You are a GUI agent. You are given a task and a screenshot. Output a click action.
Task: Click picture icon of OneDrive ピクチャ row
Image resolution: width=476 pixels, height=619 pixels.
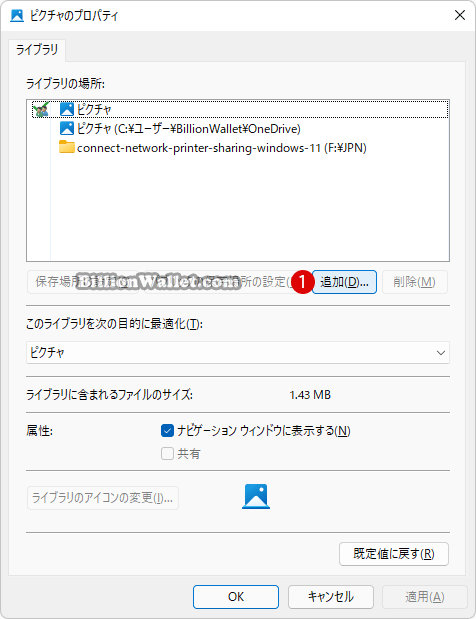(x=67, y=129)
